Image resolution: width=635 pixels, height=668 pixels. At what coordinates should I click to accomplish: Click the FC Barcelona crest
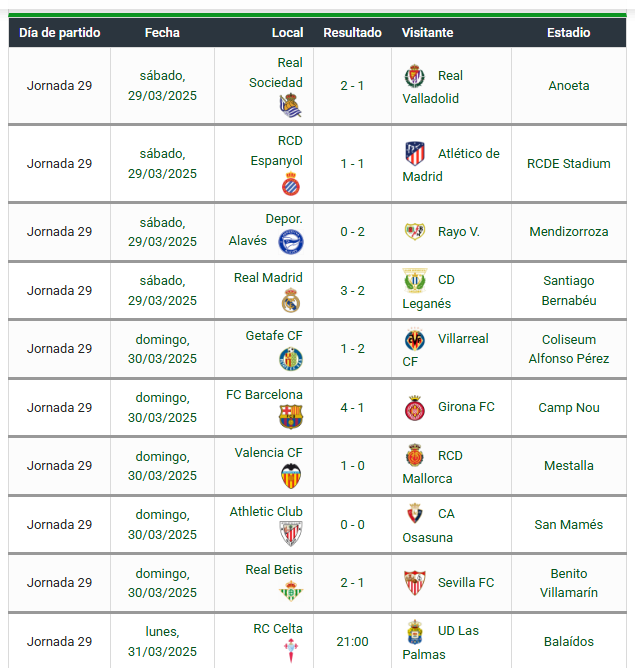(x=291, y=416)
